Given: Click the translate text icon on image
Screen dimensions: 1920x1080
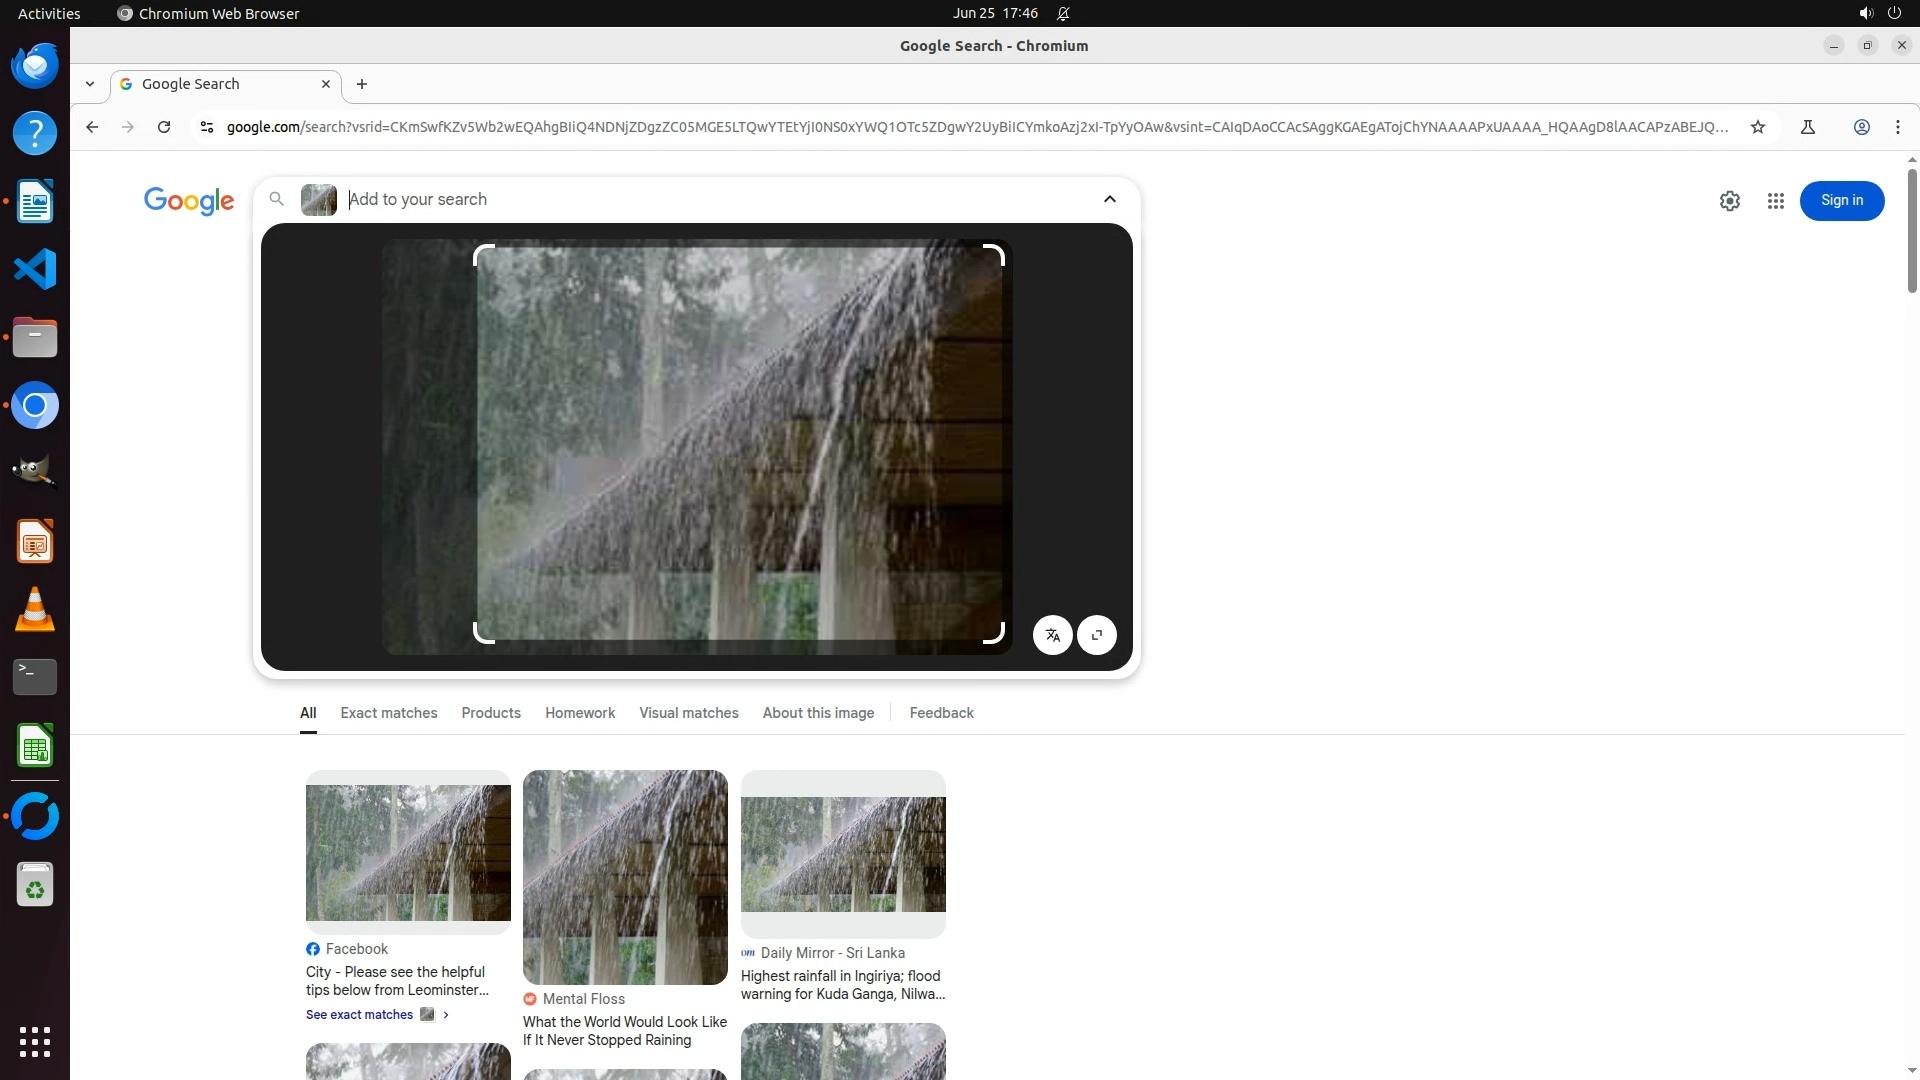Looking at the screenshot, I should pyautogui.click(x=1052, y=635).
